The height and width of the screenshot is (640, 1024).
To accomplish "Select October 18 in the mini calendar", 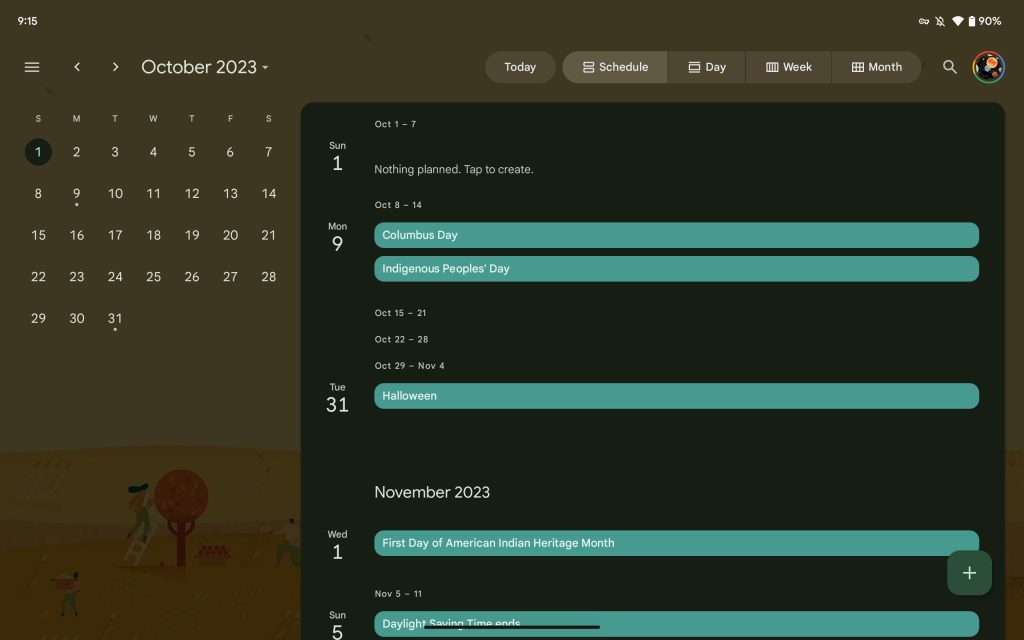I will coord(153,236).
